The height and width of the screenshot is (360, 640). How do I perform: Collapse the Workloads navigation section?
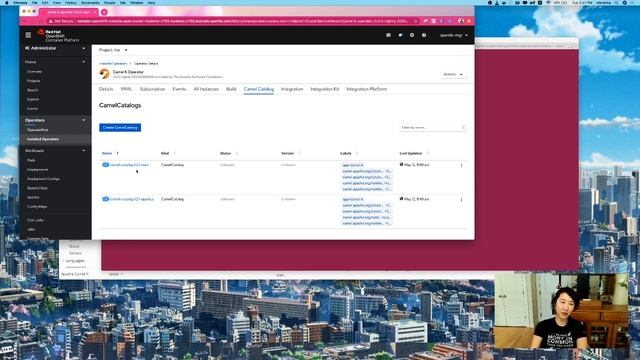55,151
